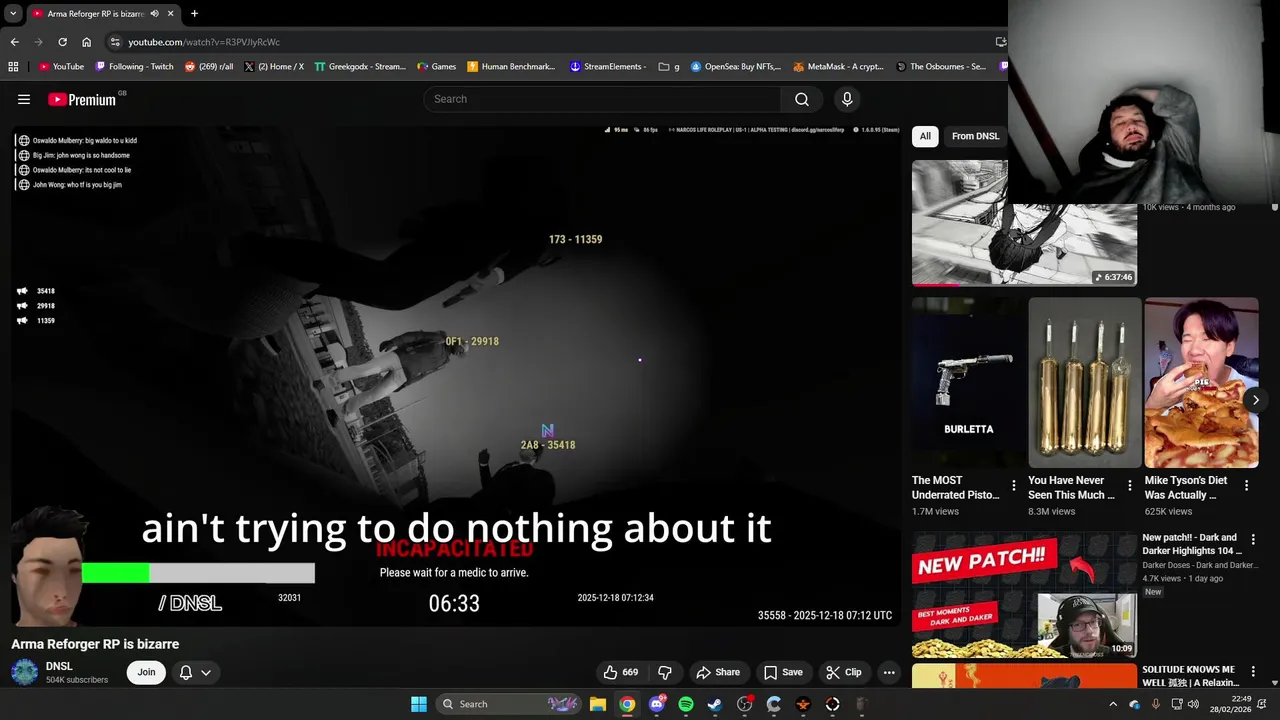Open the YouTube guide hamburger menu
The image size is (1280, 720).
click(24, 99)
